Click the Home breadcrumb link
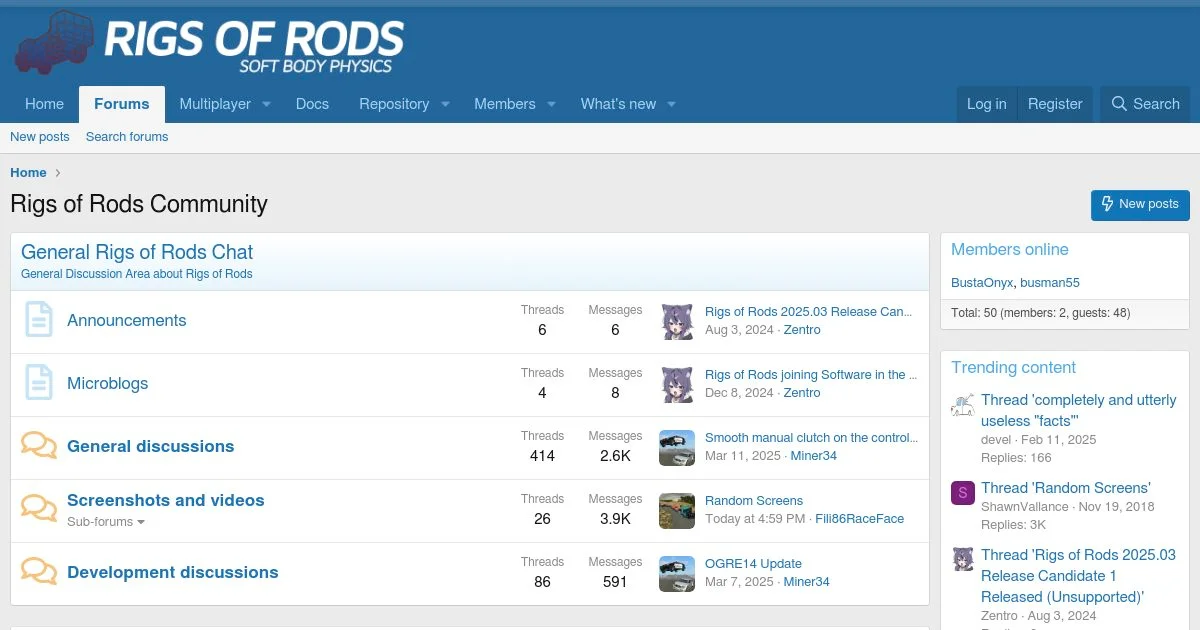 (x=28, y=173)
